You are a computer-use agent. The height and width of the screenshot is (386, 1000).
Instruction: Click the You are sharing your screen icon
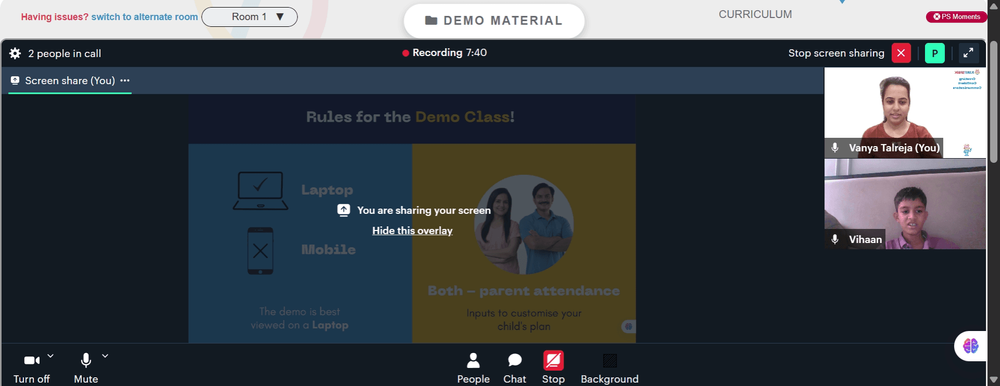(x=343, y=210)
